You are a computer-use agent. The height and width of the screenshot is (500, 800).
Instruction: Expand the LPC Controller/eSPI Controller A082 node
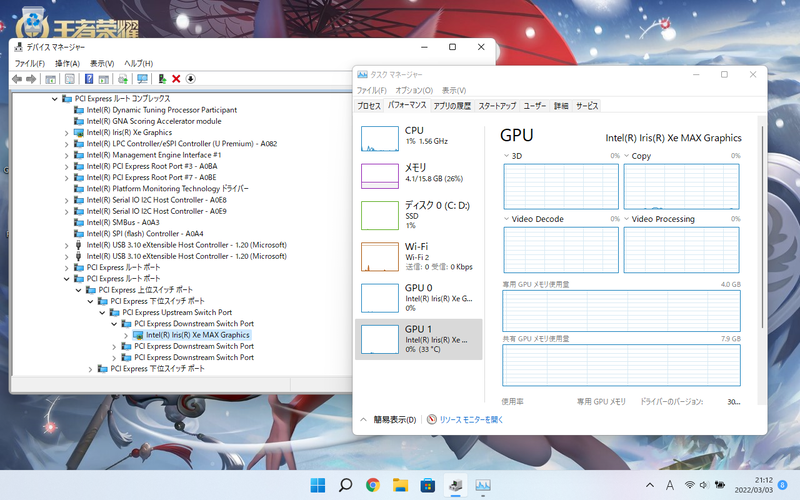tap(66, 144)
